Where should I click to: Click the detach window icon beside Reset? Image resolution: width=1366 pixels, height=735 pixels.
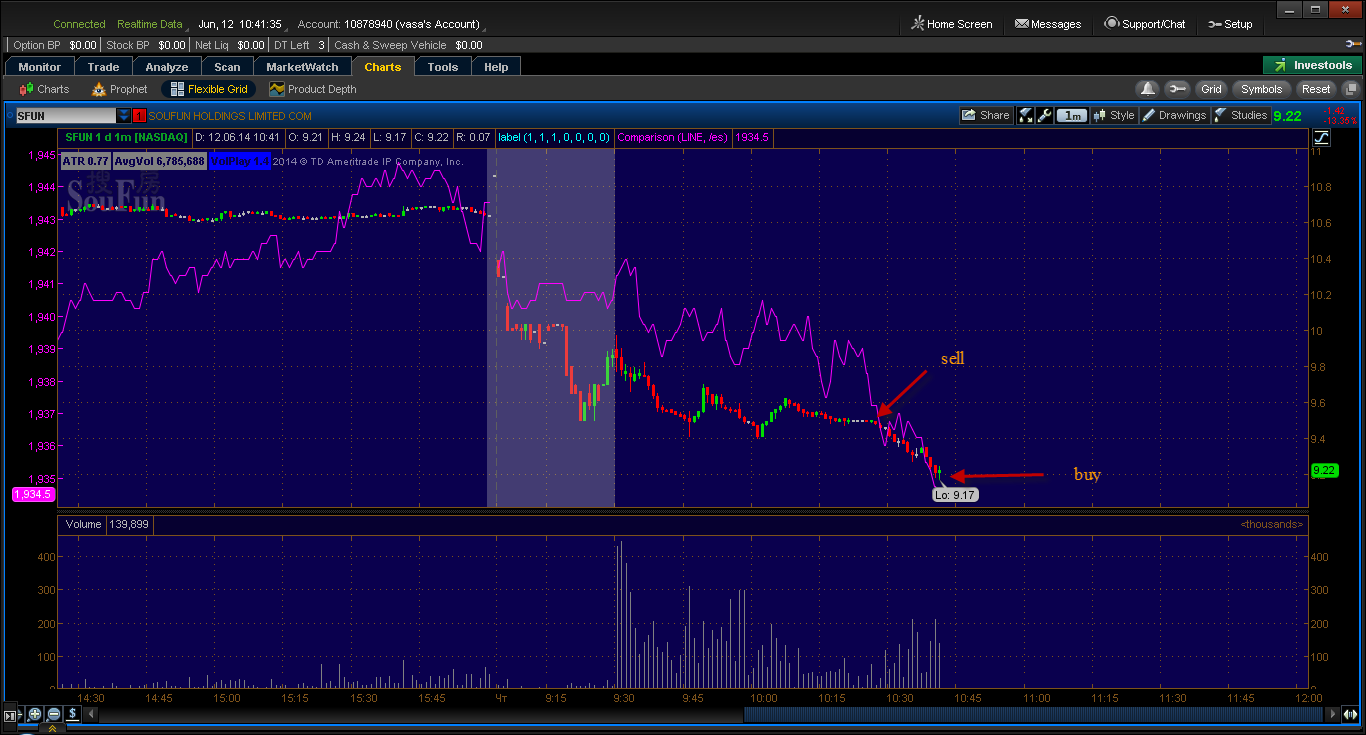pos(1350,89)
